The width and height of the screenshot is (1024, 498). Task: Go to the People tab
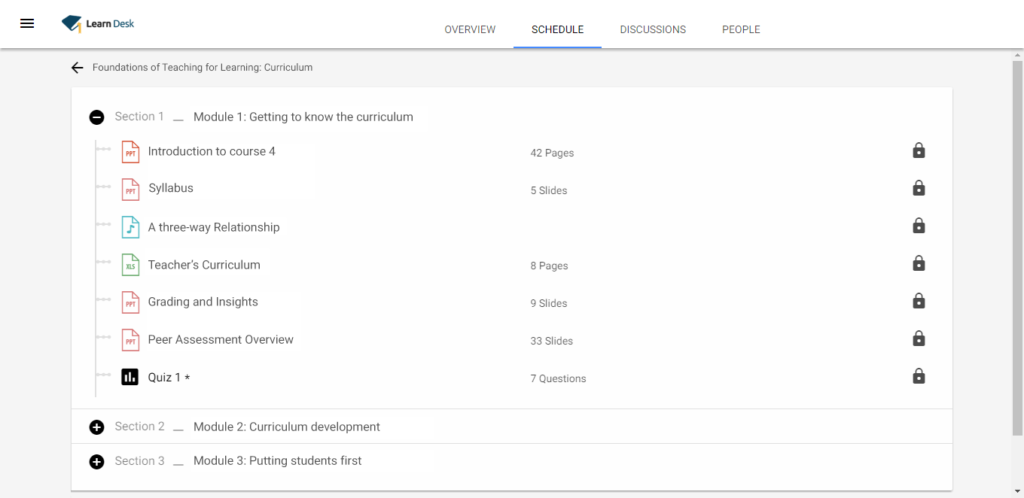[x=741, y=30]
